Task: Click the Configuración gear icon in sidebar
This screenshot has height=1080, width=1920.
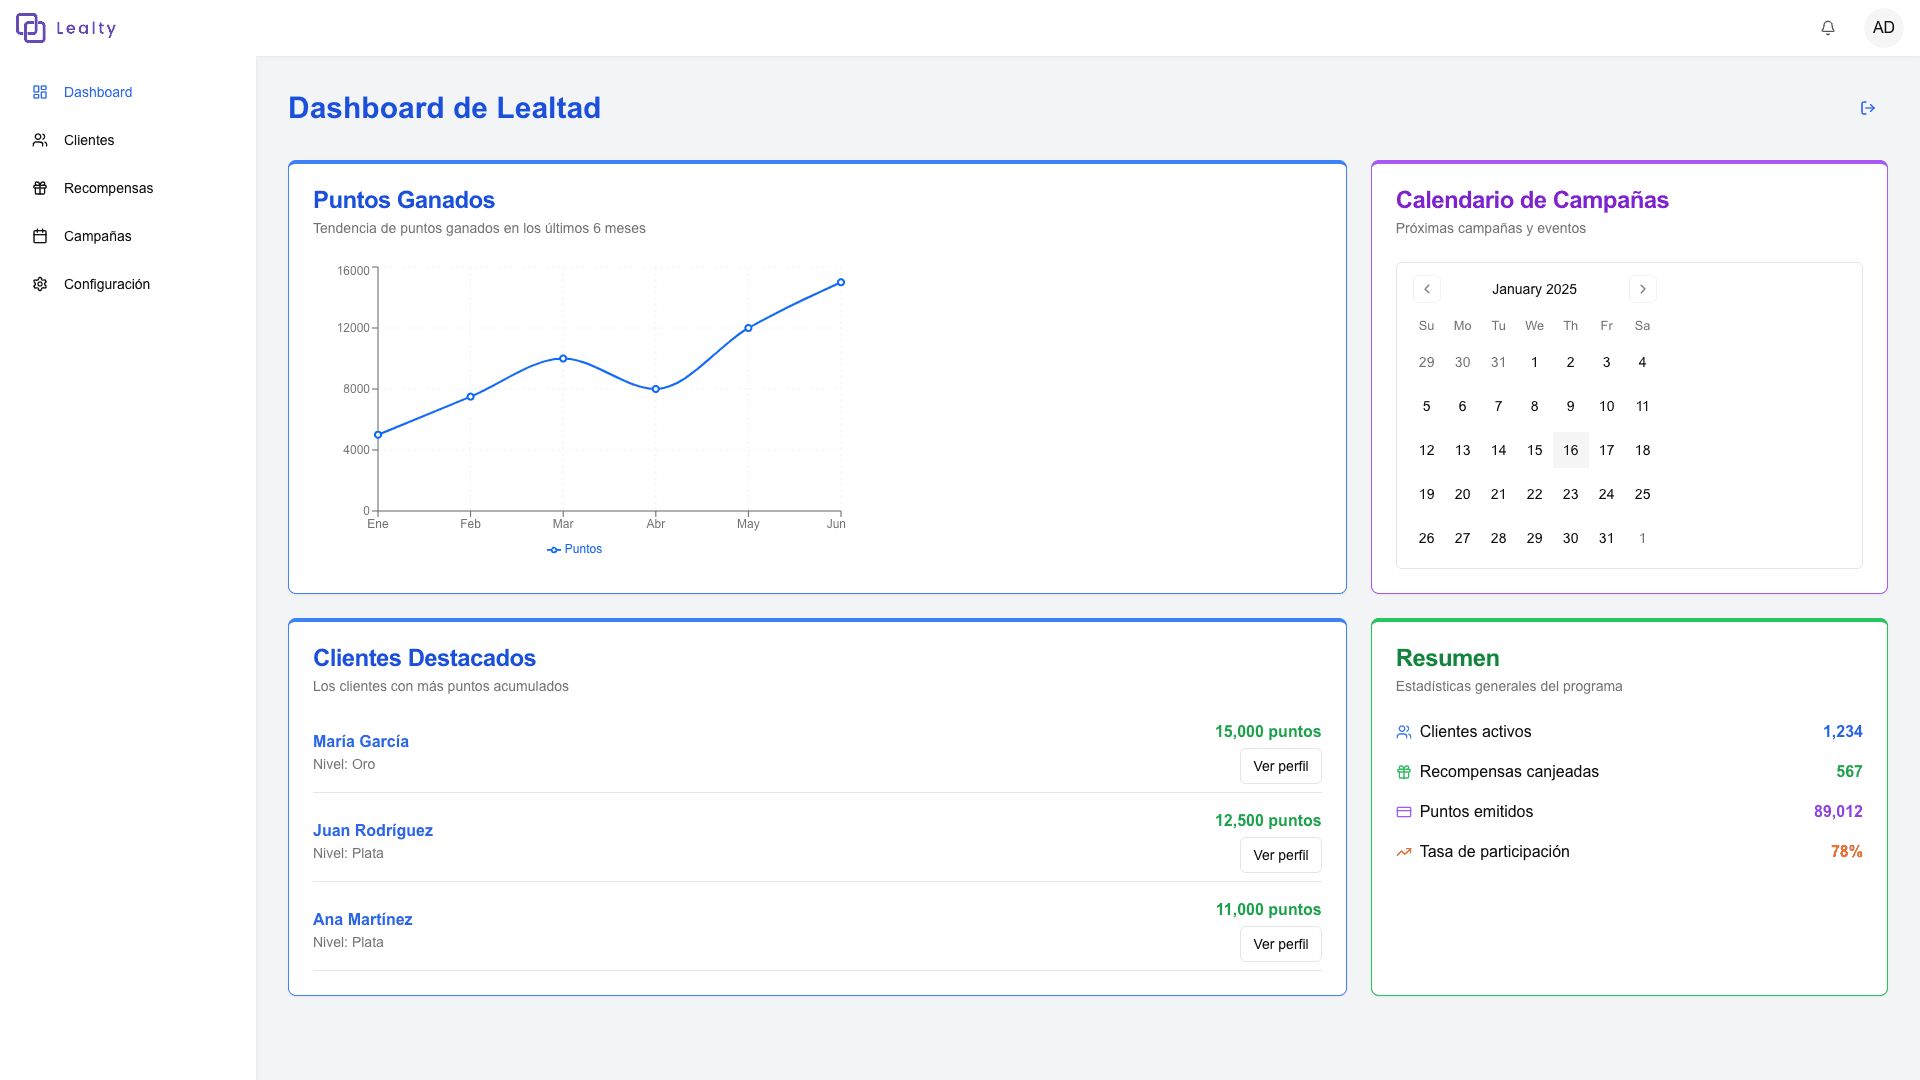Action: tap(40, 284)
